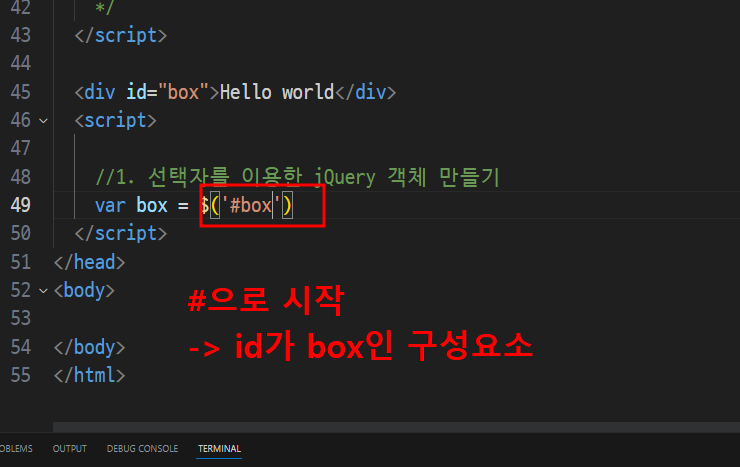
Task: Click the horizontal editor scrollbar
Action: coord(396,427)
